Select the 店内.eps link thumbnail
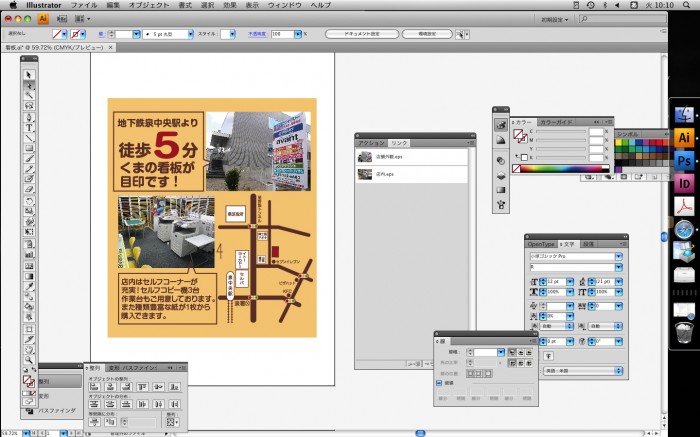 tap(365, 174)
